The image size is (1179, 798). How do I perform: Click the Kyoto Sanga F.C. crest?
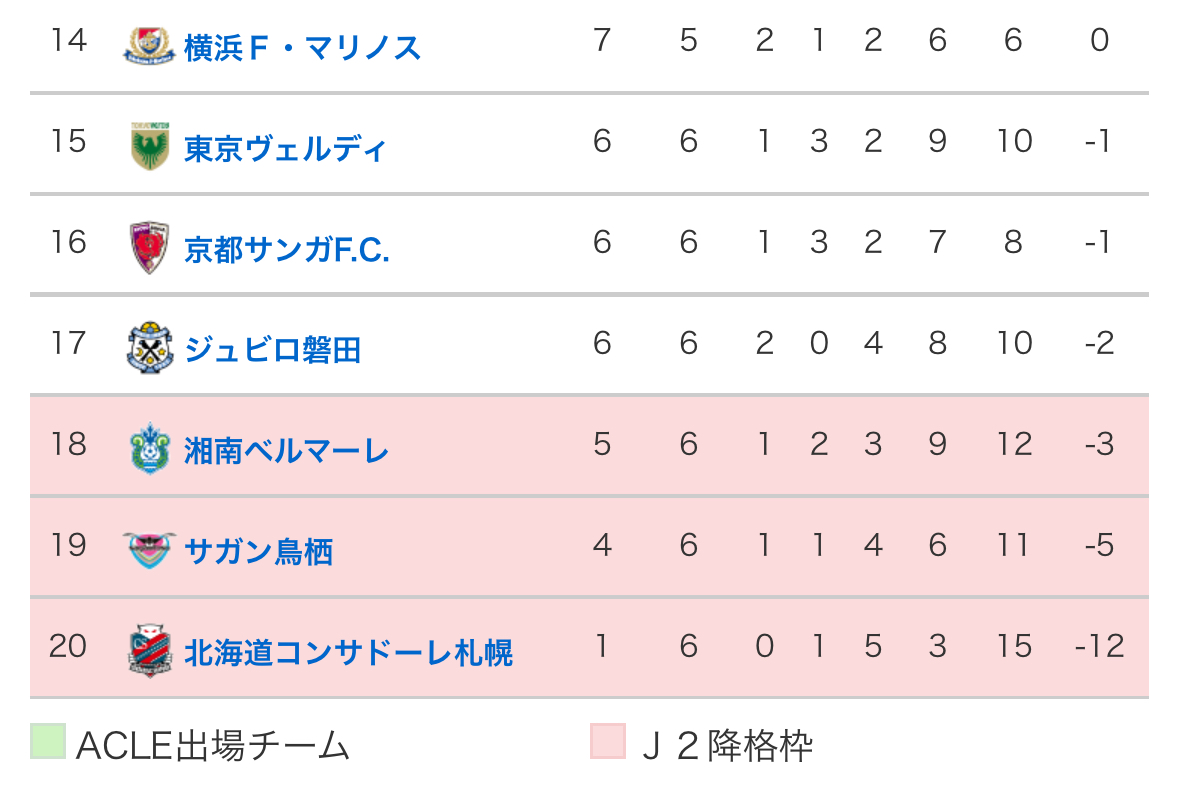149,247
